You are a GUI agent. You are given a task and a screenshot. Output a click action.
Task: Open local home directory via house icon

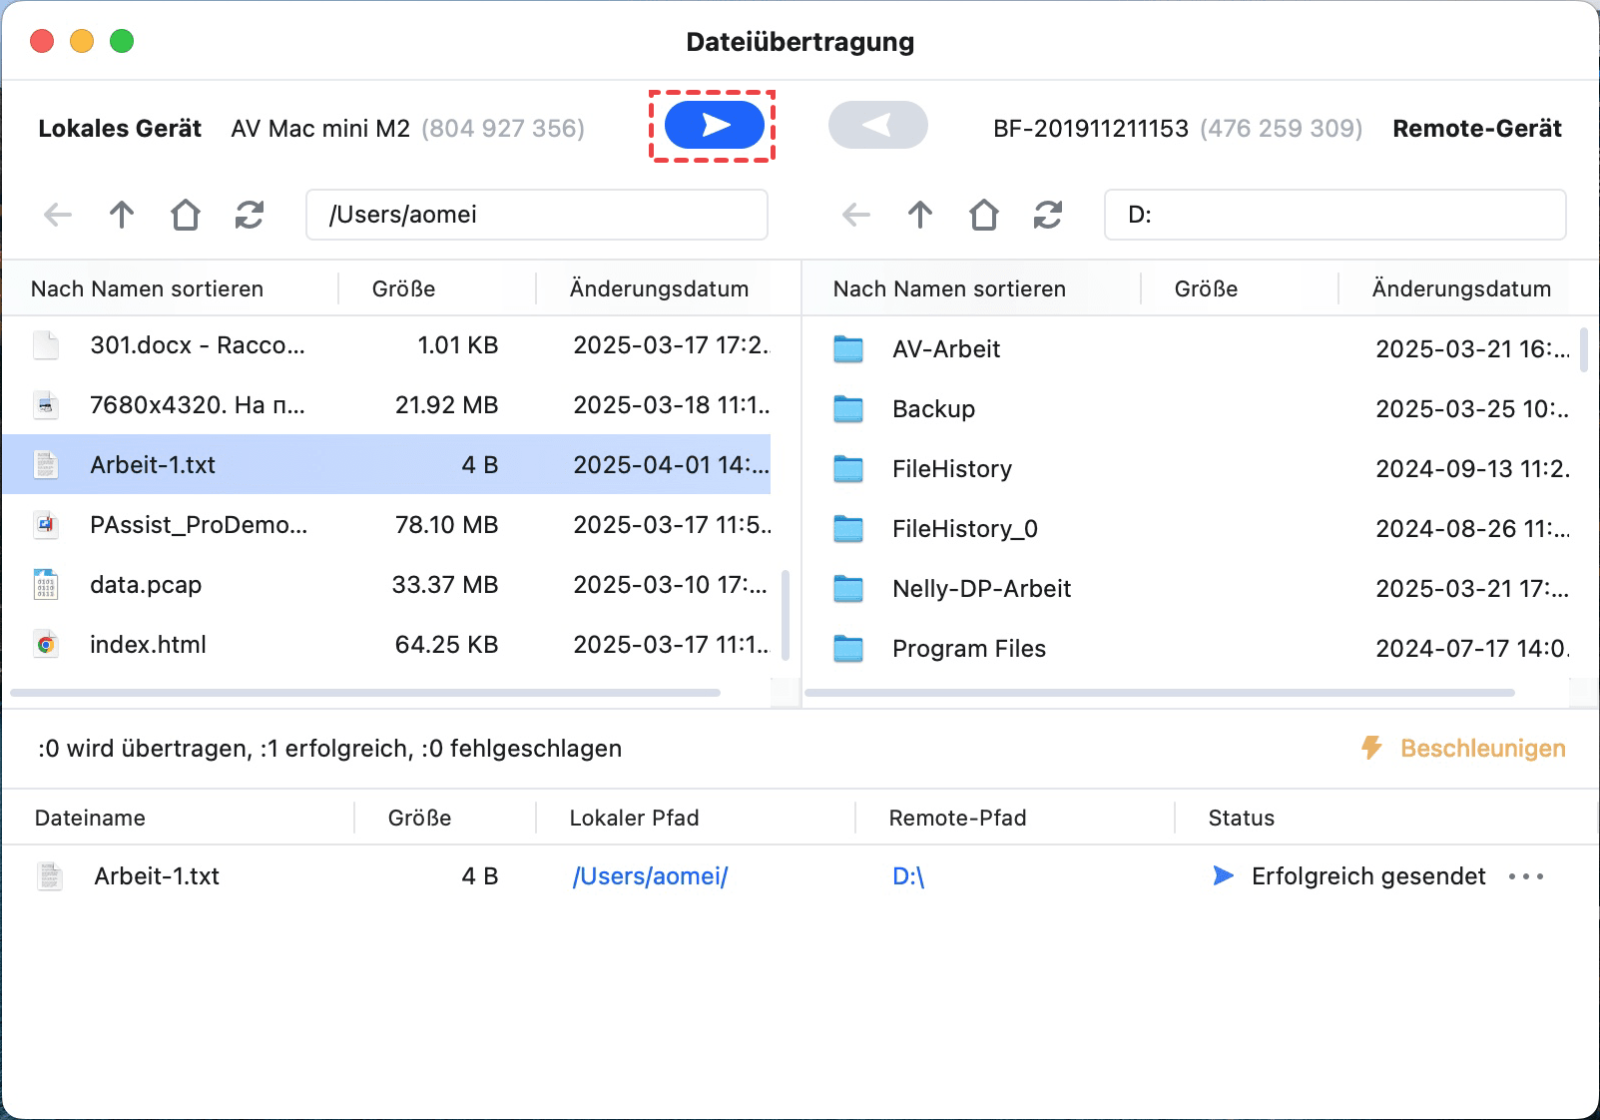click(185, 215)
